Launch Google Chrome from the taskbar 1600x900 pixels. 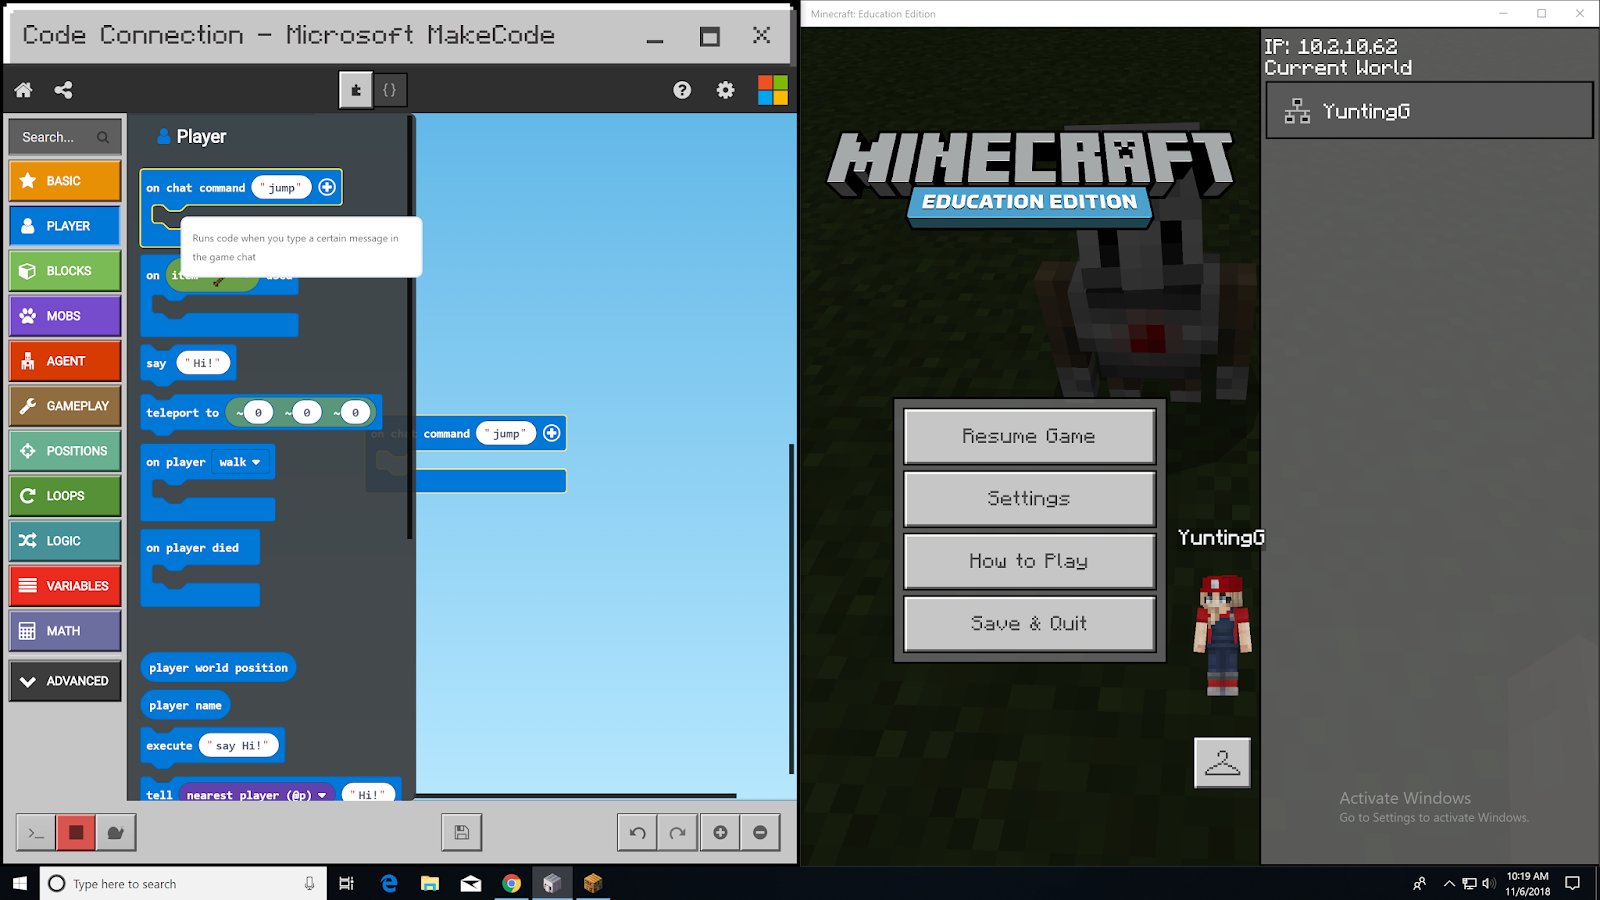(511, 883)
